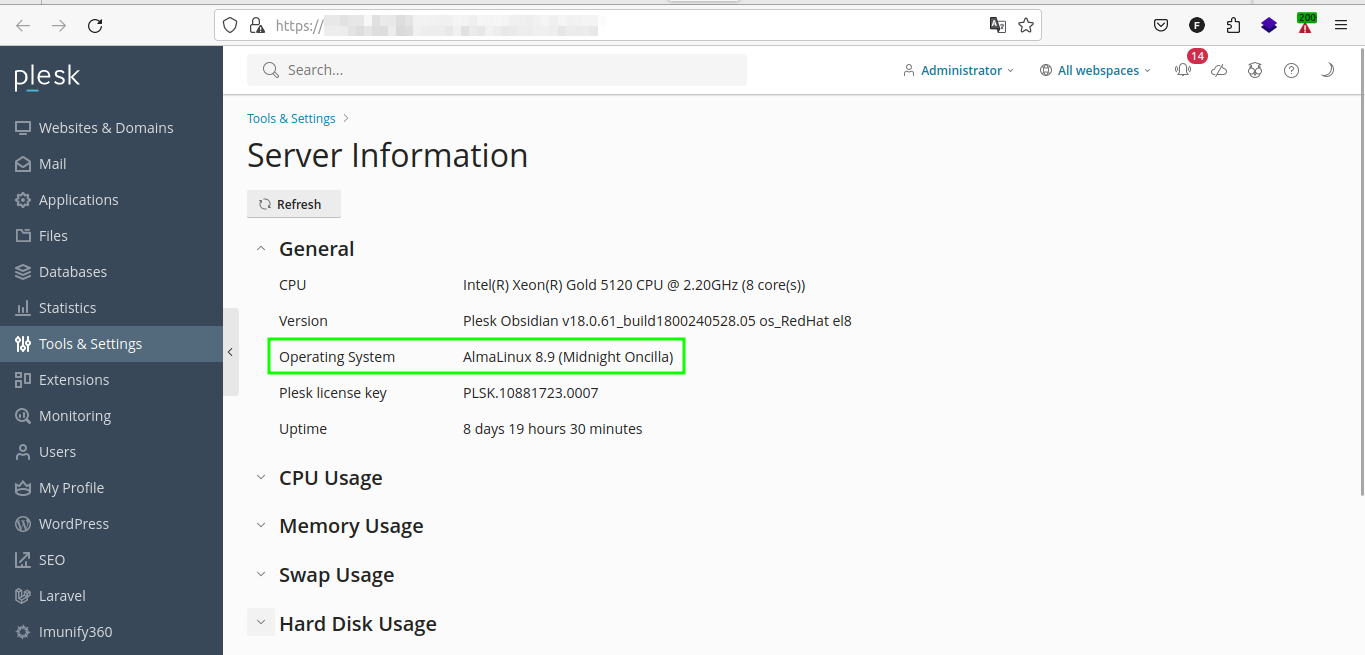This screenshot has width=1365, height=655.
Task: Click the Refresh button
Action: pos(293,204)
